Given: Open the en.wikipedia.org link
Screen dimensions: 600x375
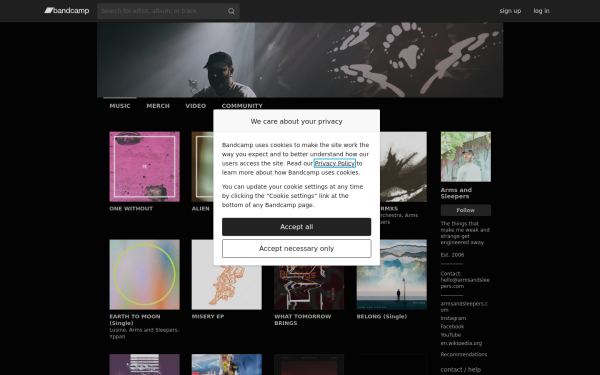Looking at the screenshot, I should 461,343.
